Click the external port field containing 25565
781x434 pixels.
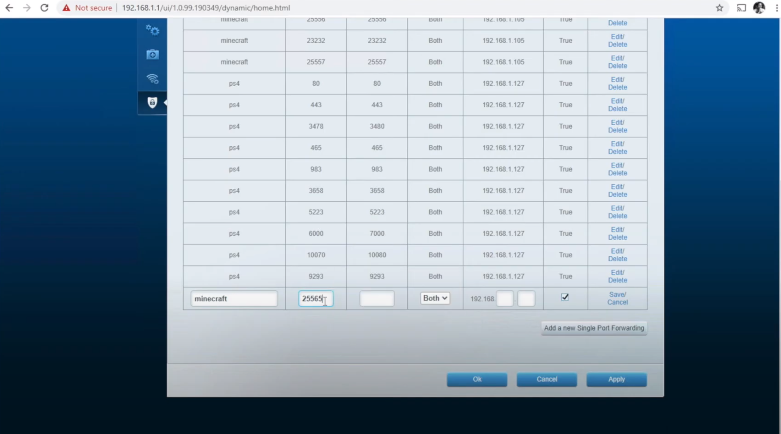pos(316,298)
